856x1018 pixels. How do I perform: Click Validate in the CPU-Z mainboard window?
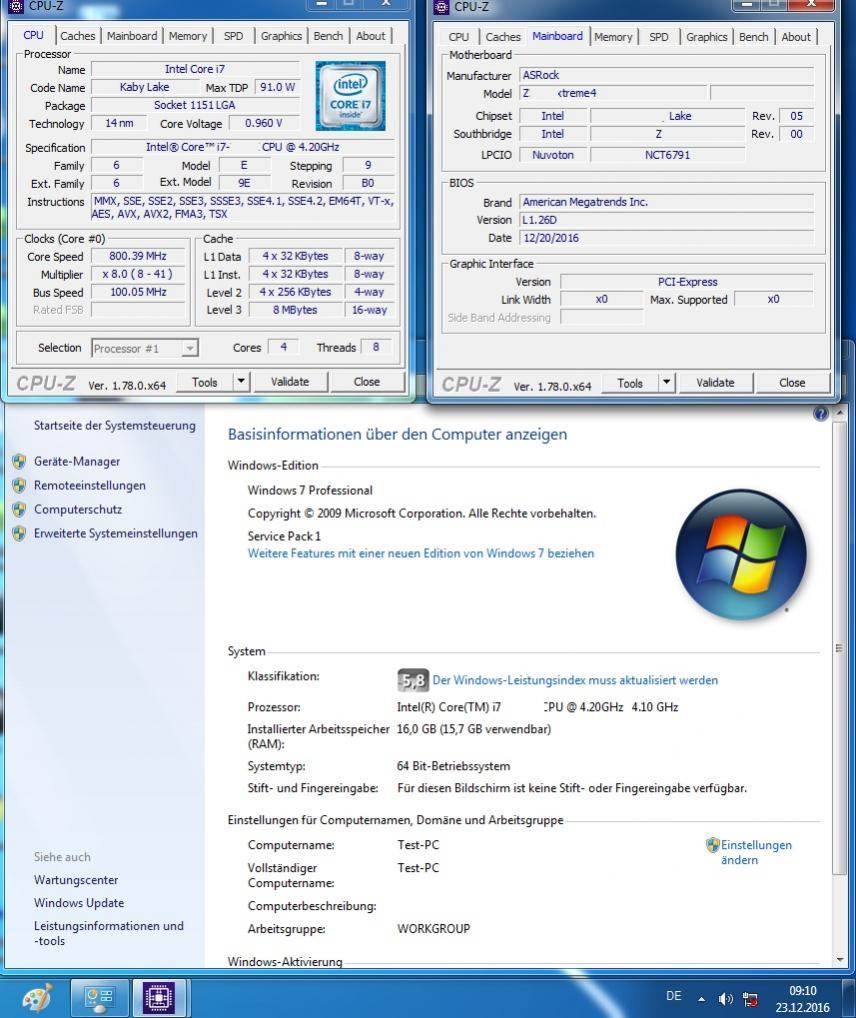coord(715,382)
